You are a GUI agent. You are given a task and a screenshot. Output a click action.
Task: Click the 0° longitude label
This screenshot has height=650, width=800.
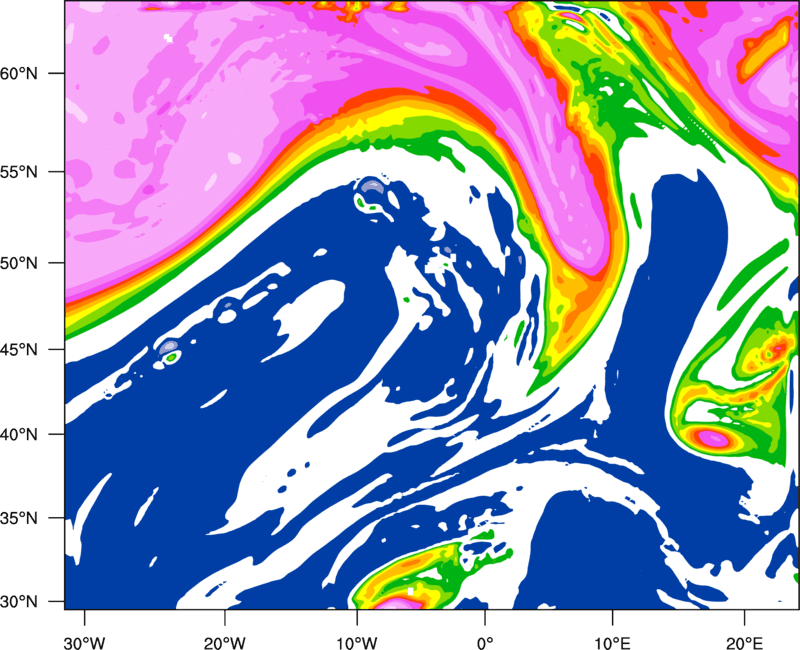485,643
